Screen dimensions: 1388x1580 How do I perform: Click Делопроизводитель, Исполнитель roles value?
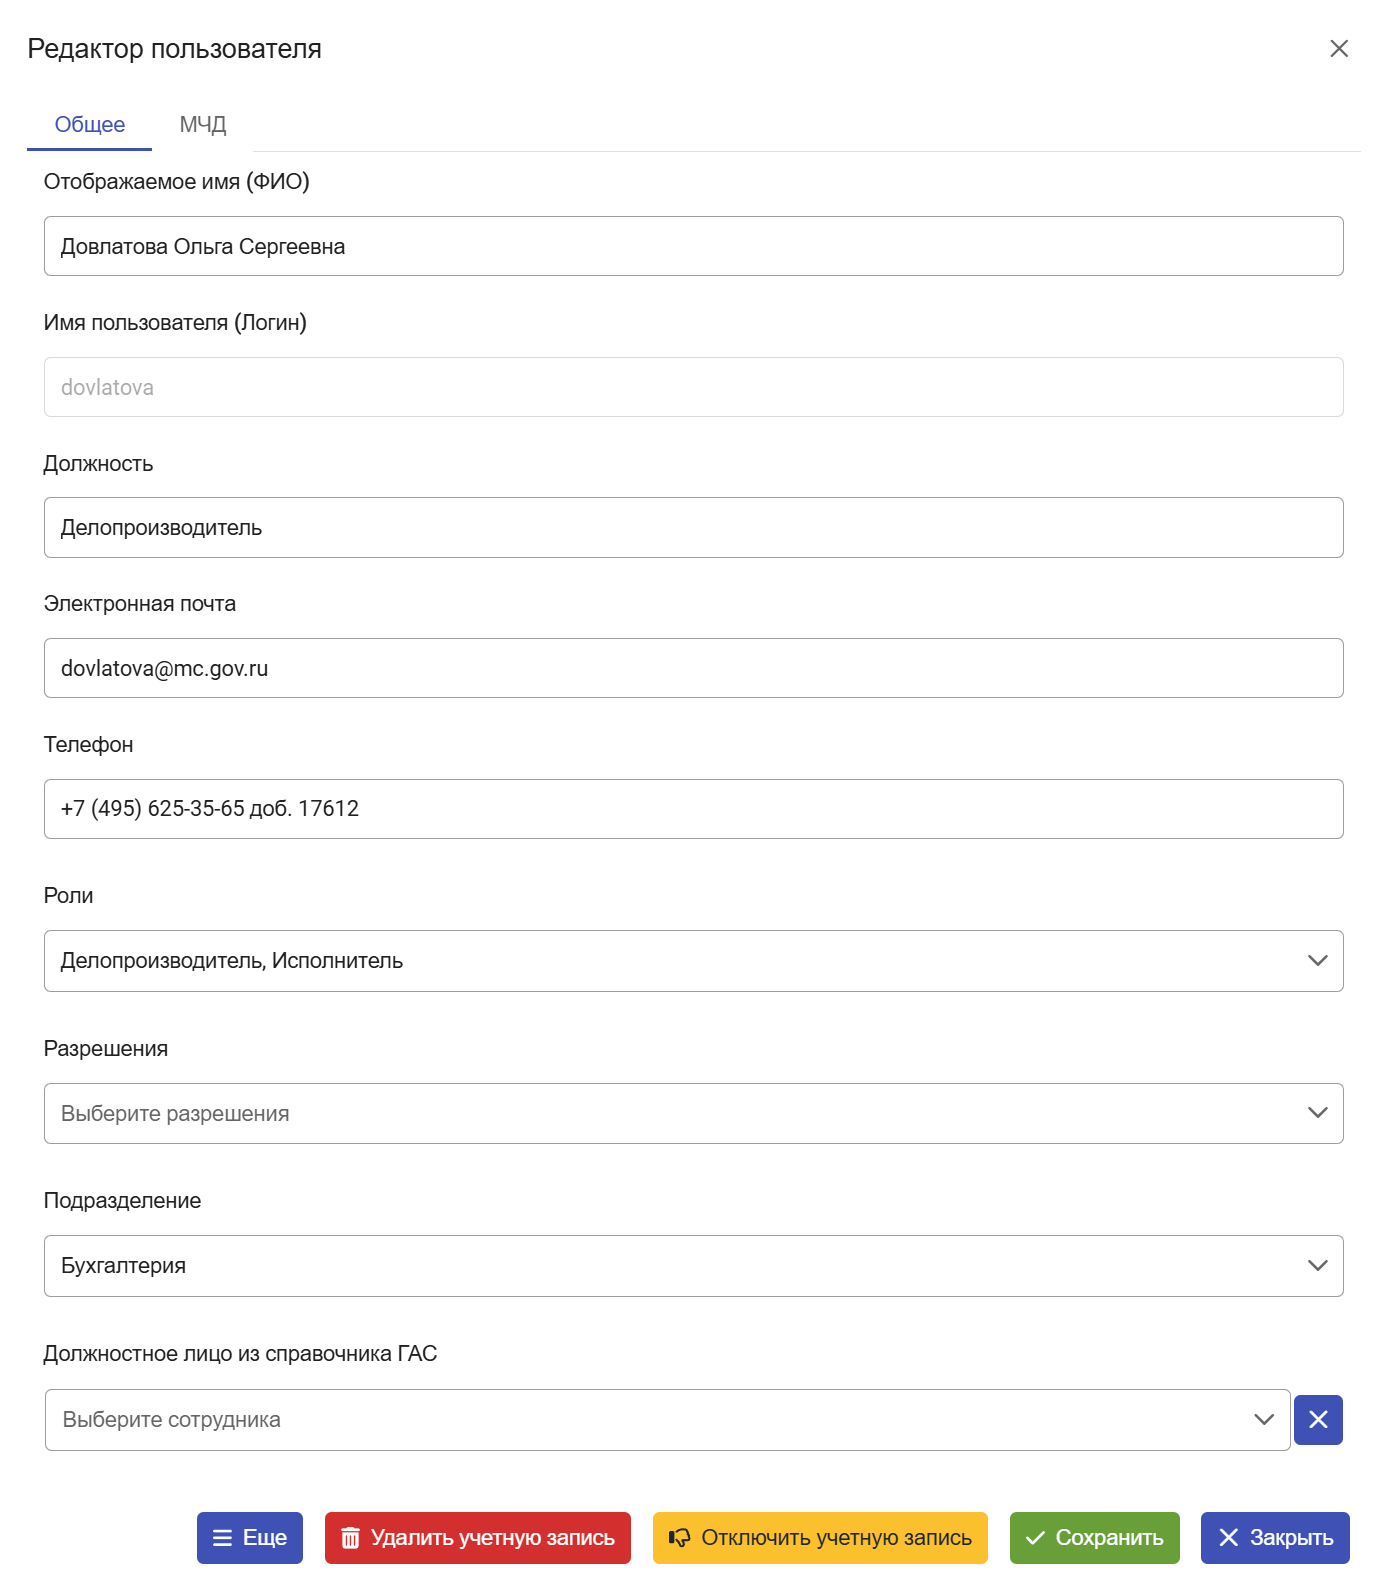pyautogui.click(x=232, y=961)
